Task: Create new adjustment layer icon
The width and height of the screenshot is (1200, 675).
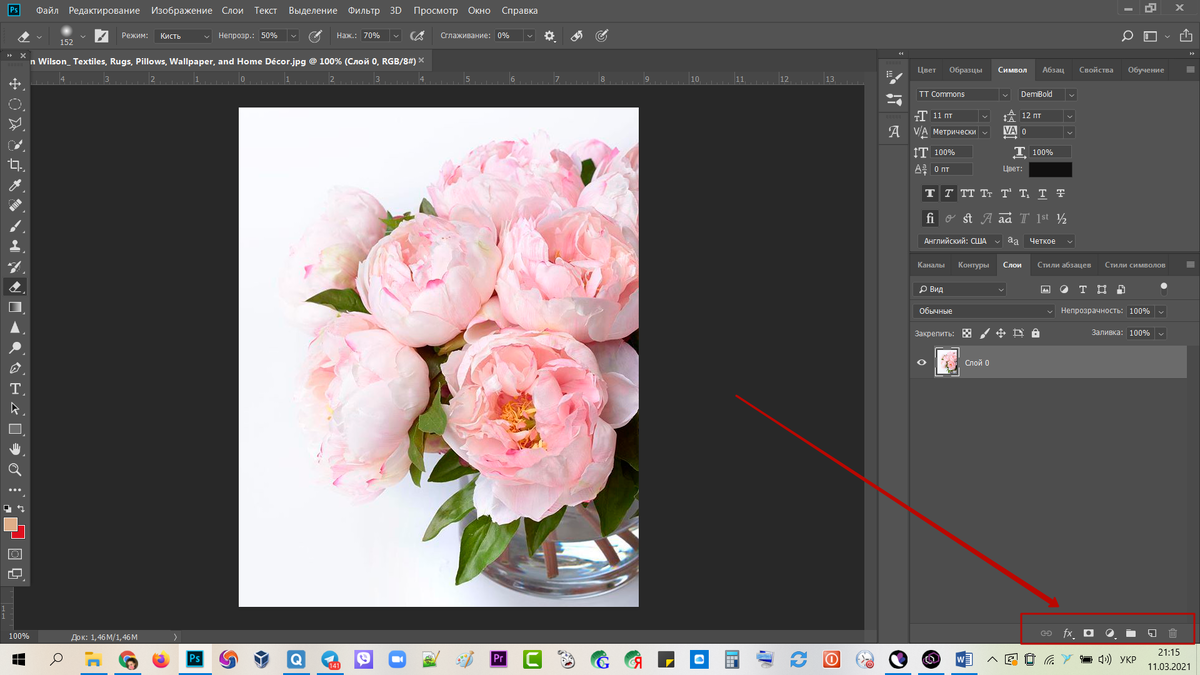Action: tap(1110, 633)
